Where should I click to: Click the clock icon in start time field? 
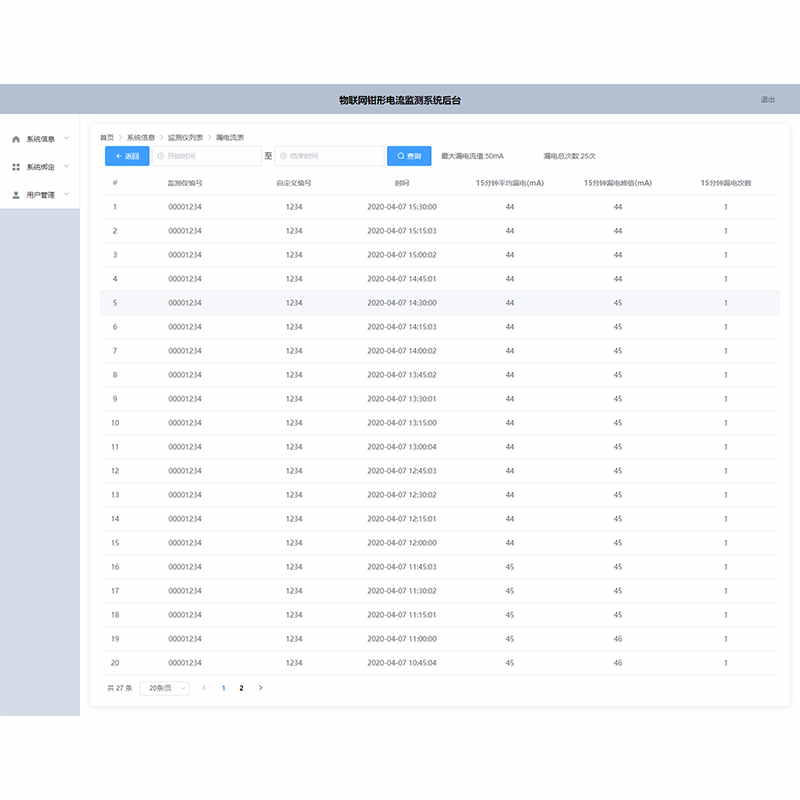(x=160, y=156)
